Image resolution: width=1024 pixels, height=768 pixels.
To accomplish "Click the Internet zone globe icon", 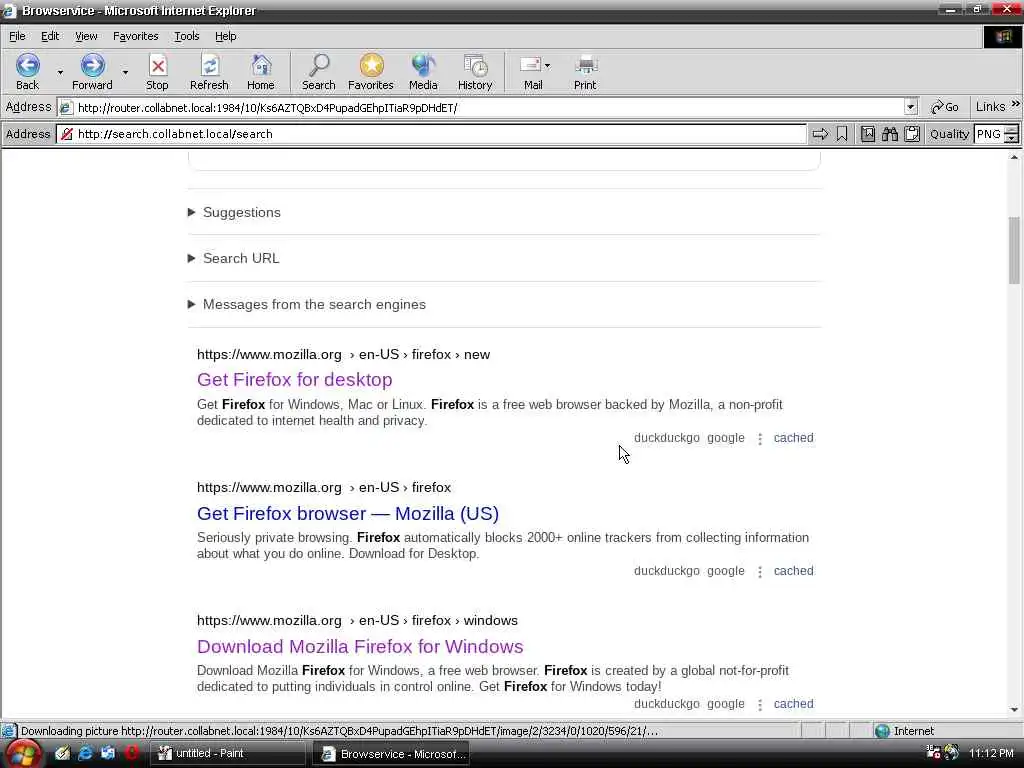I will [x=882, y=731].
